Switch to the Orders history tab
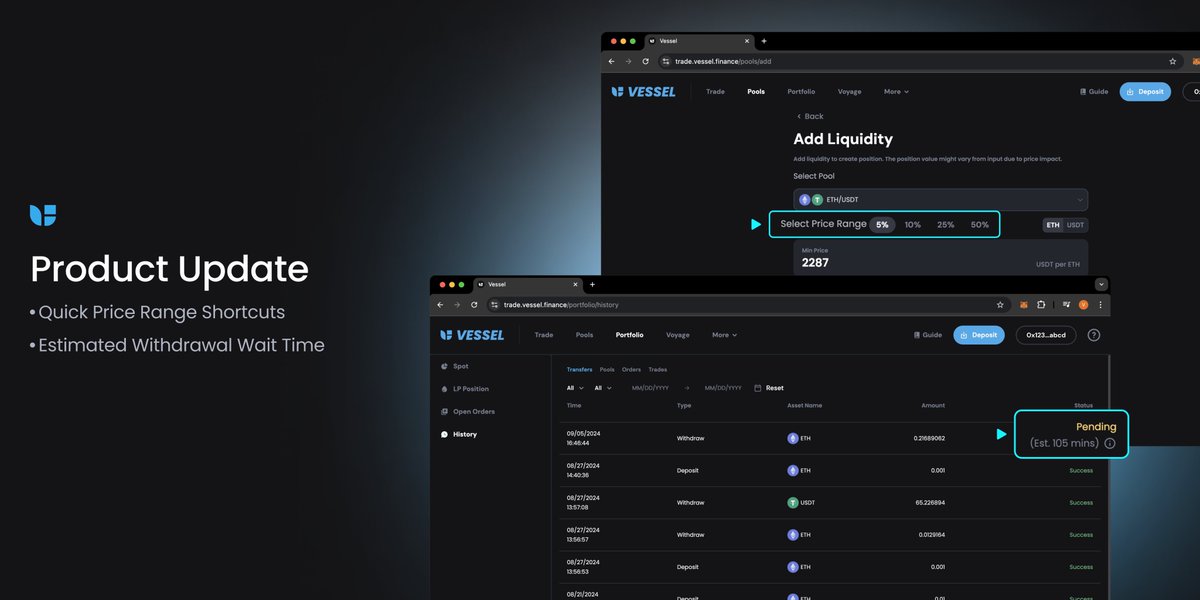1200x600 pixels. [631, 370]
